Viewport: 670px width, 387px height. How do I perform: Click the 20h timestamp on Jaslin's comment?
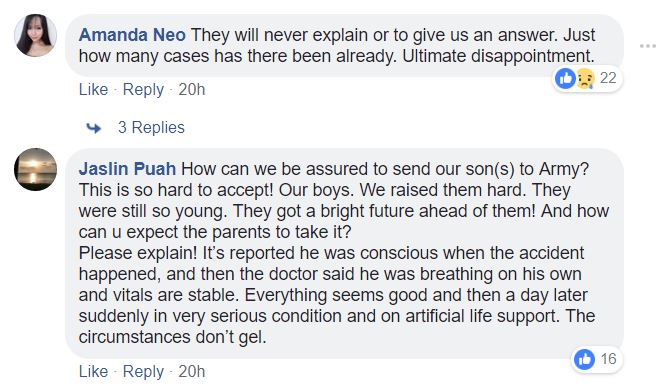pyautogui.click(x=192, y=372)
